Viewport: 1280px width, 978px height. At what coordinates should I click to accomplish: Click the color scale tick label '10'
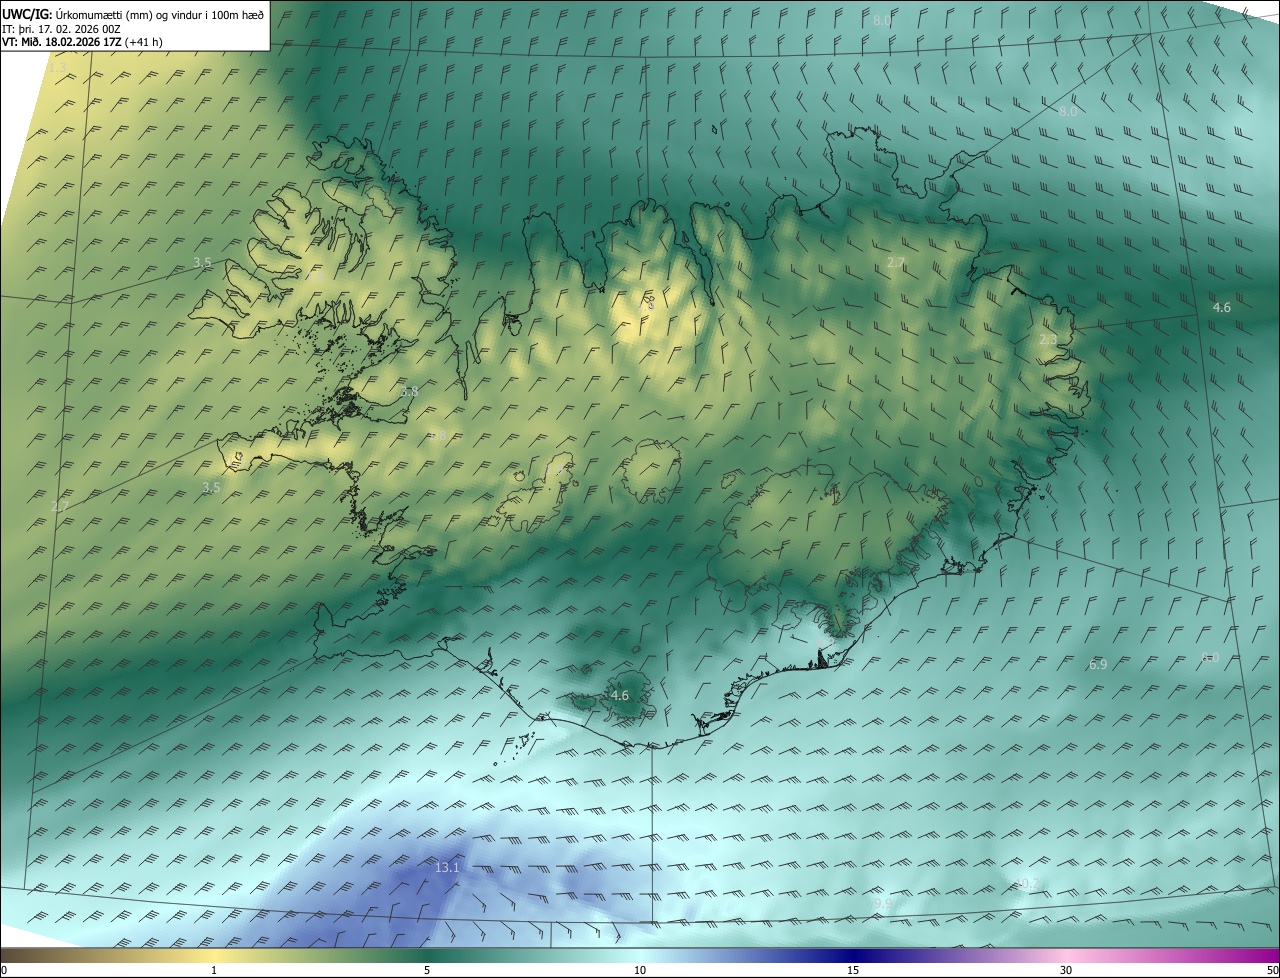[x=640, y=970]
